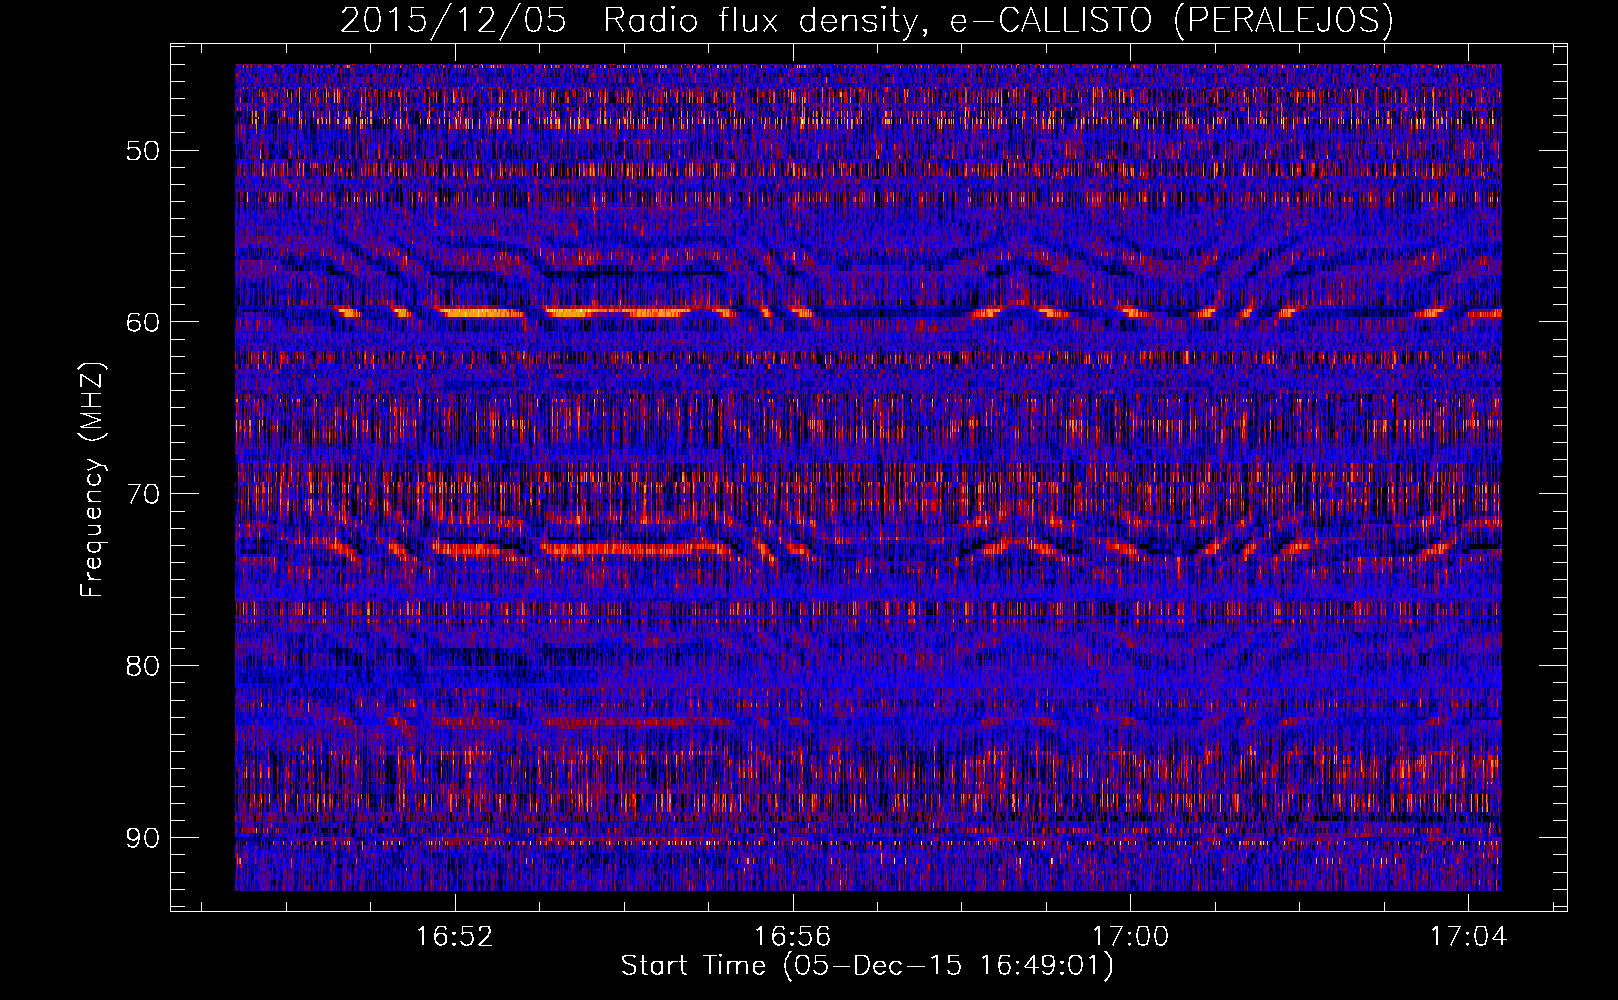The height and width of the screenshot is (1000, 1618).
Task: Click the 16:52 time tick label
Action: [x=455, y=937]
